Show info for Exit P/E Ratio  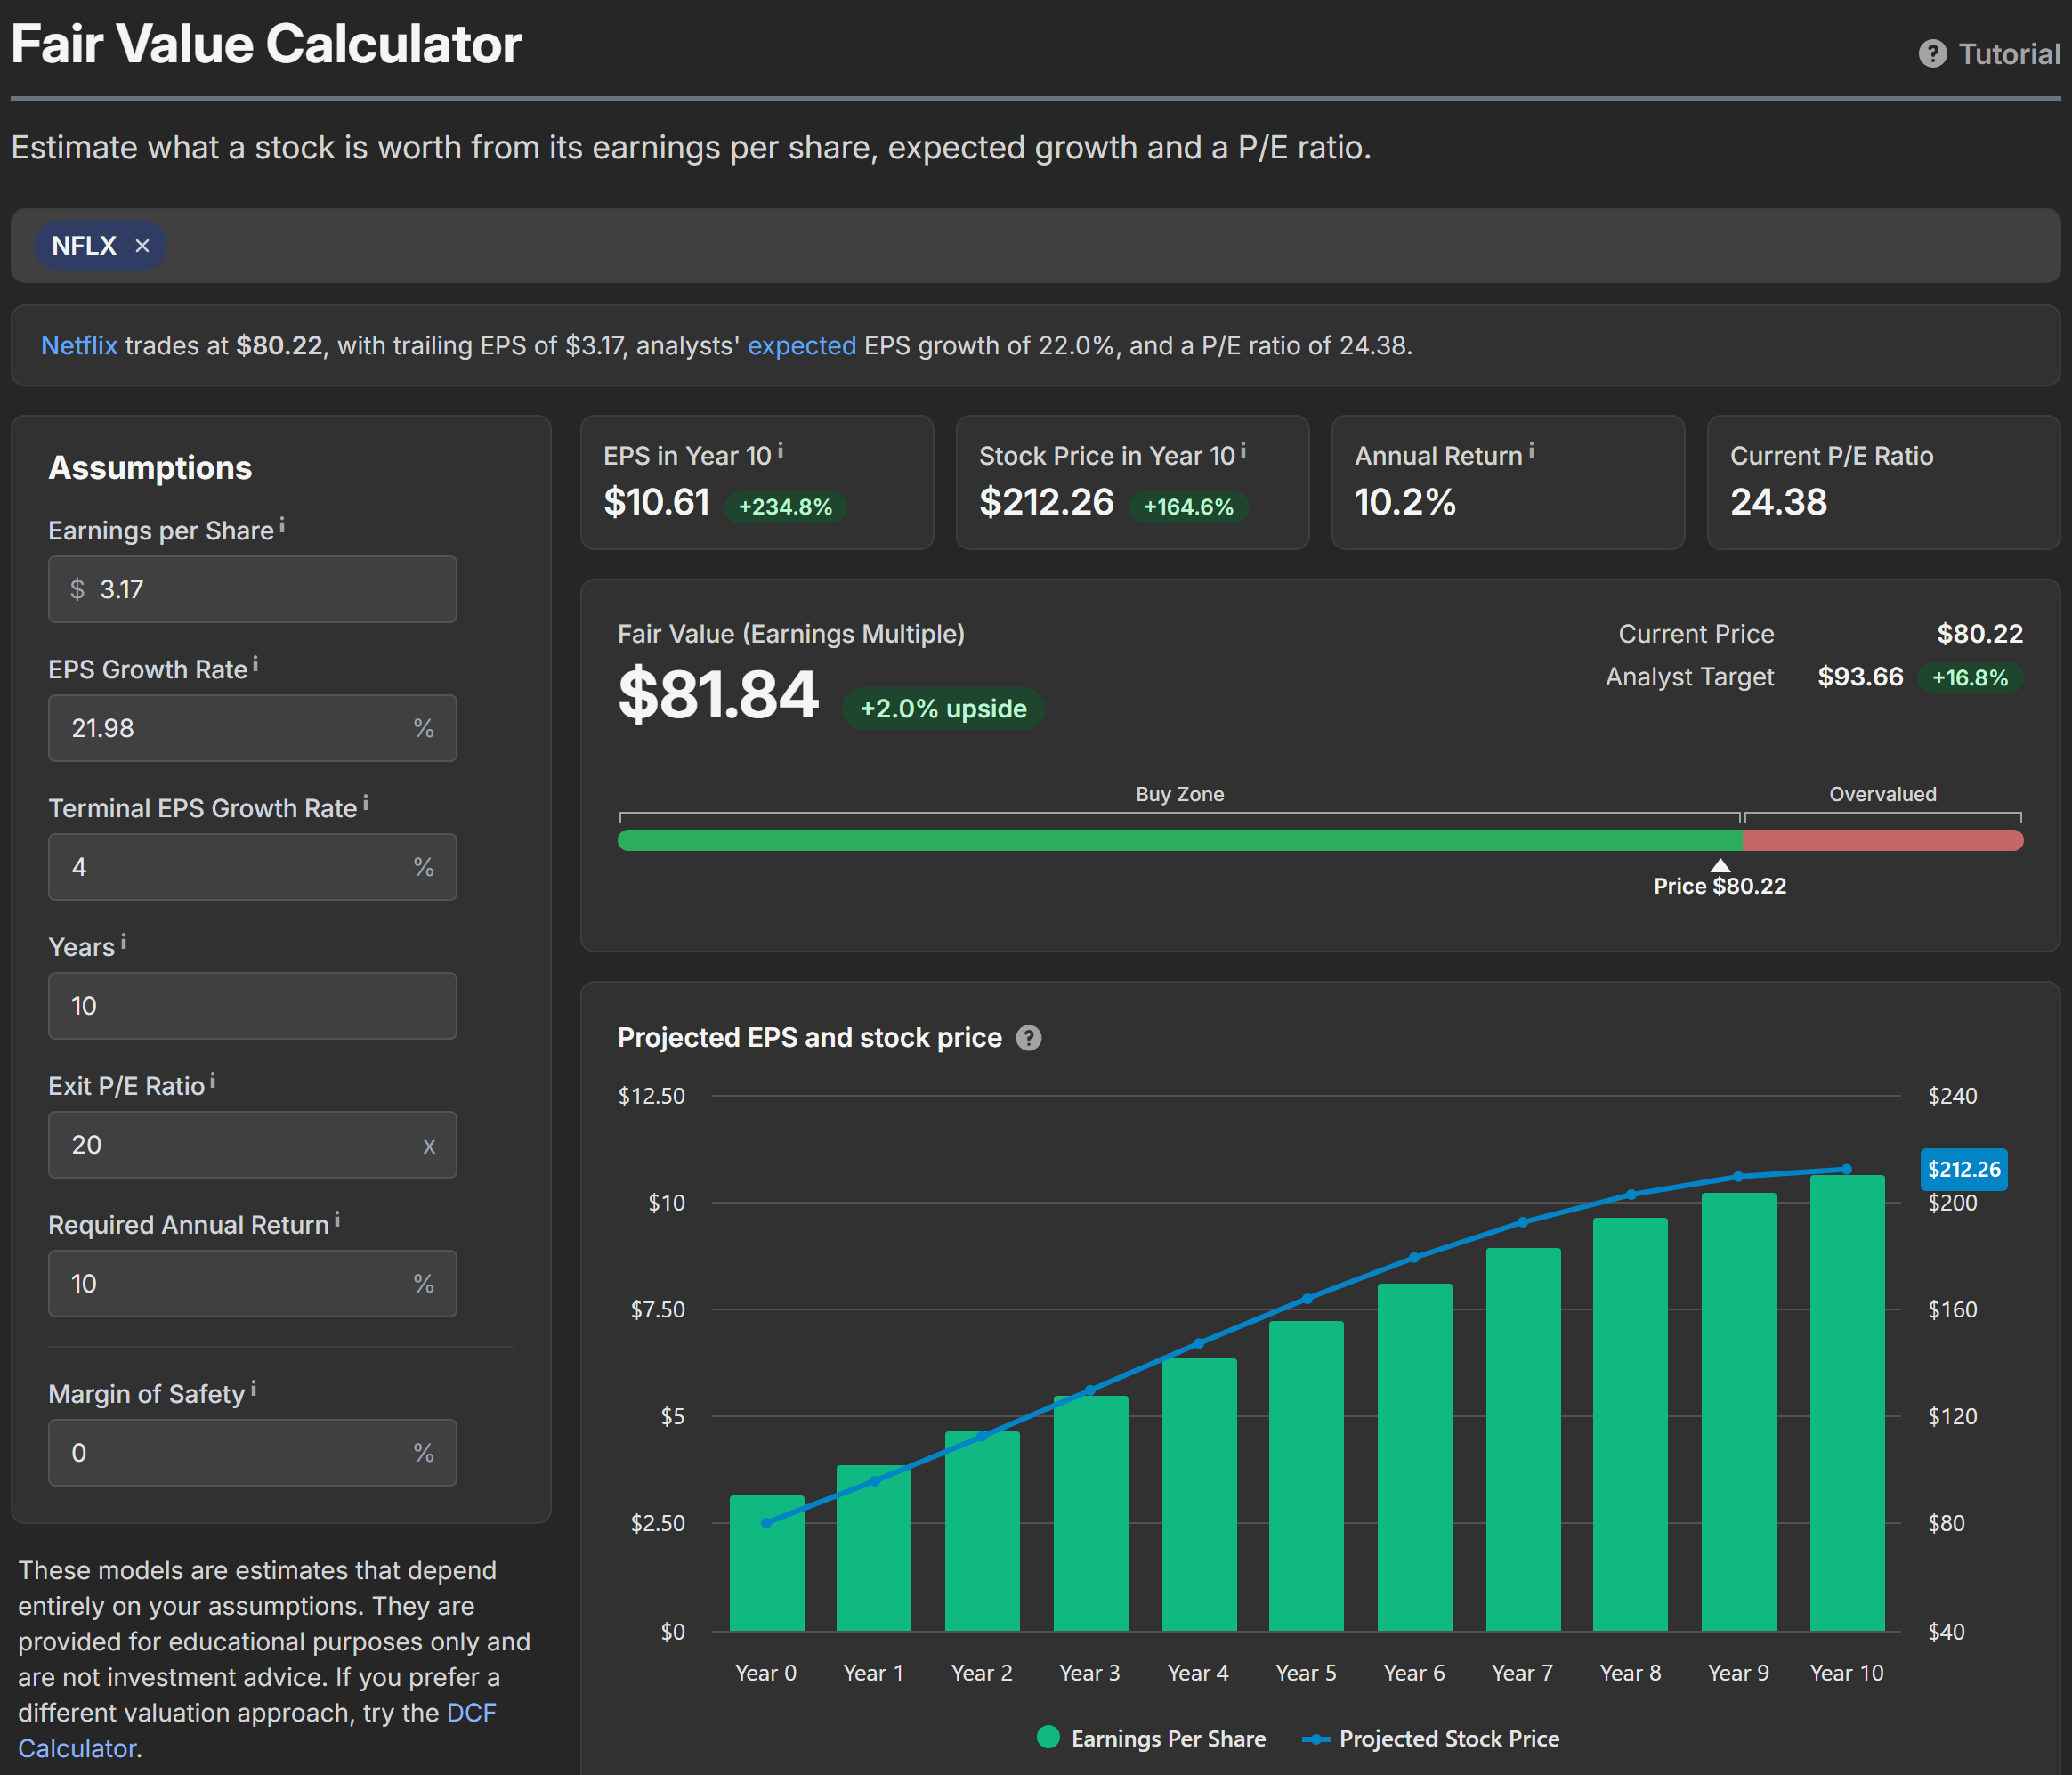click(213, 1080)
